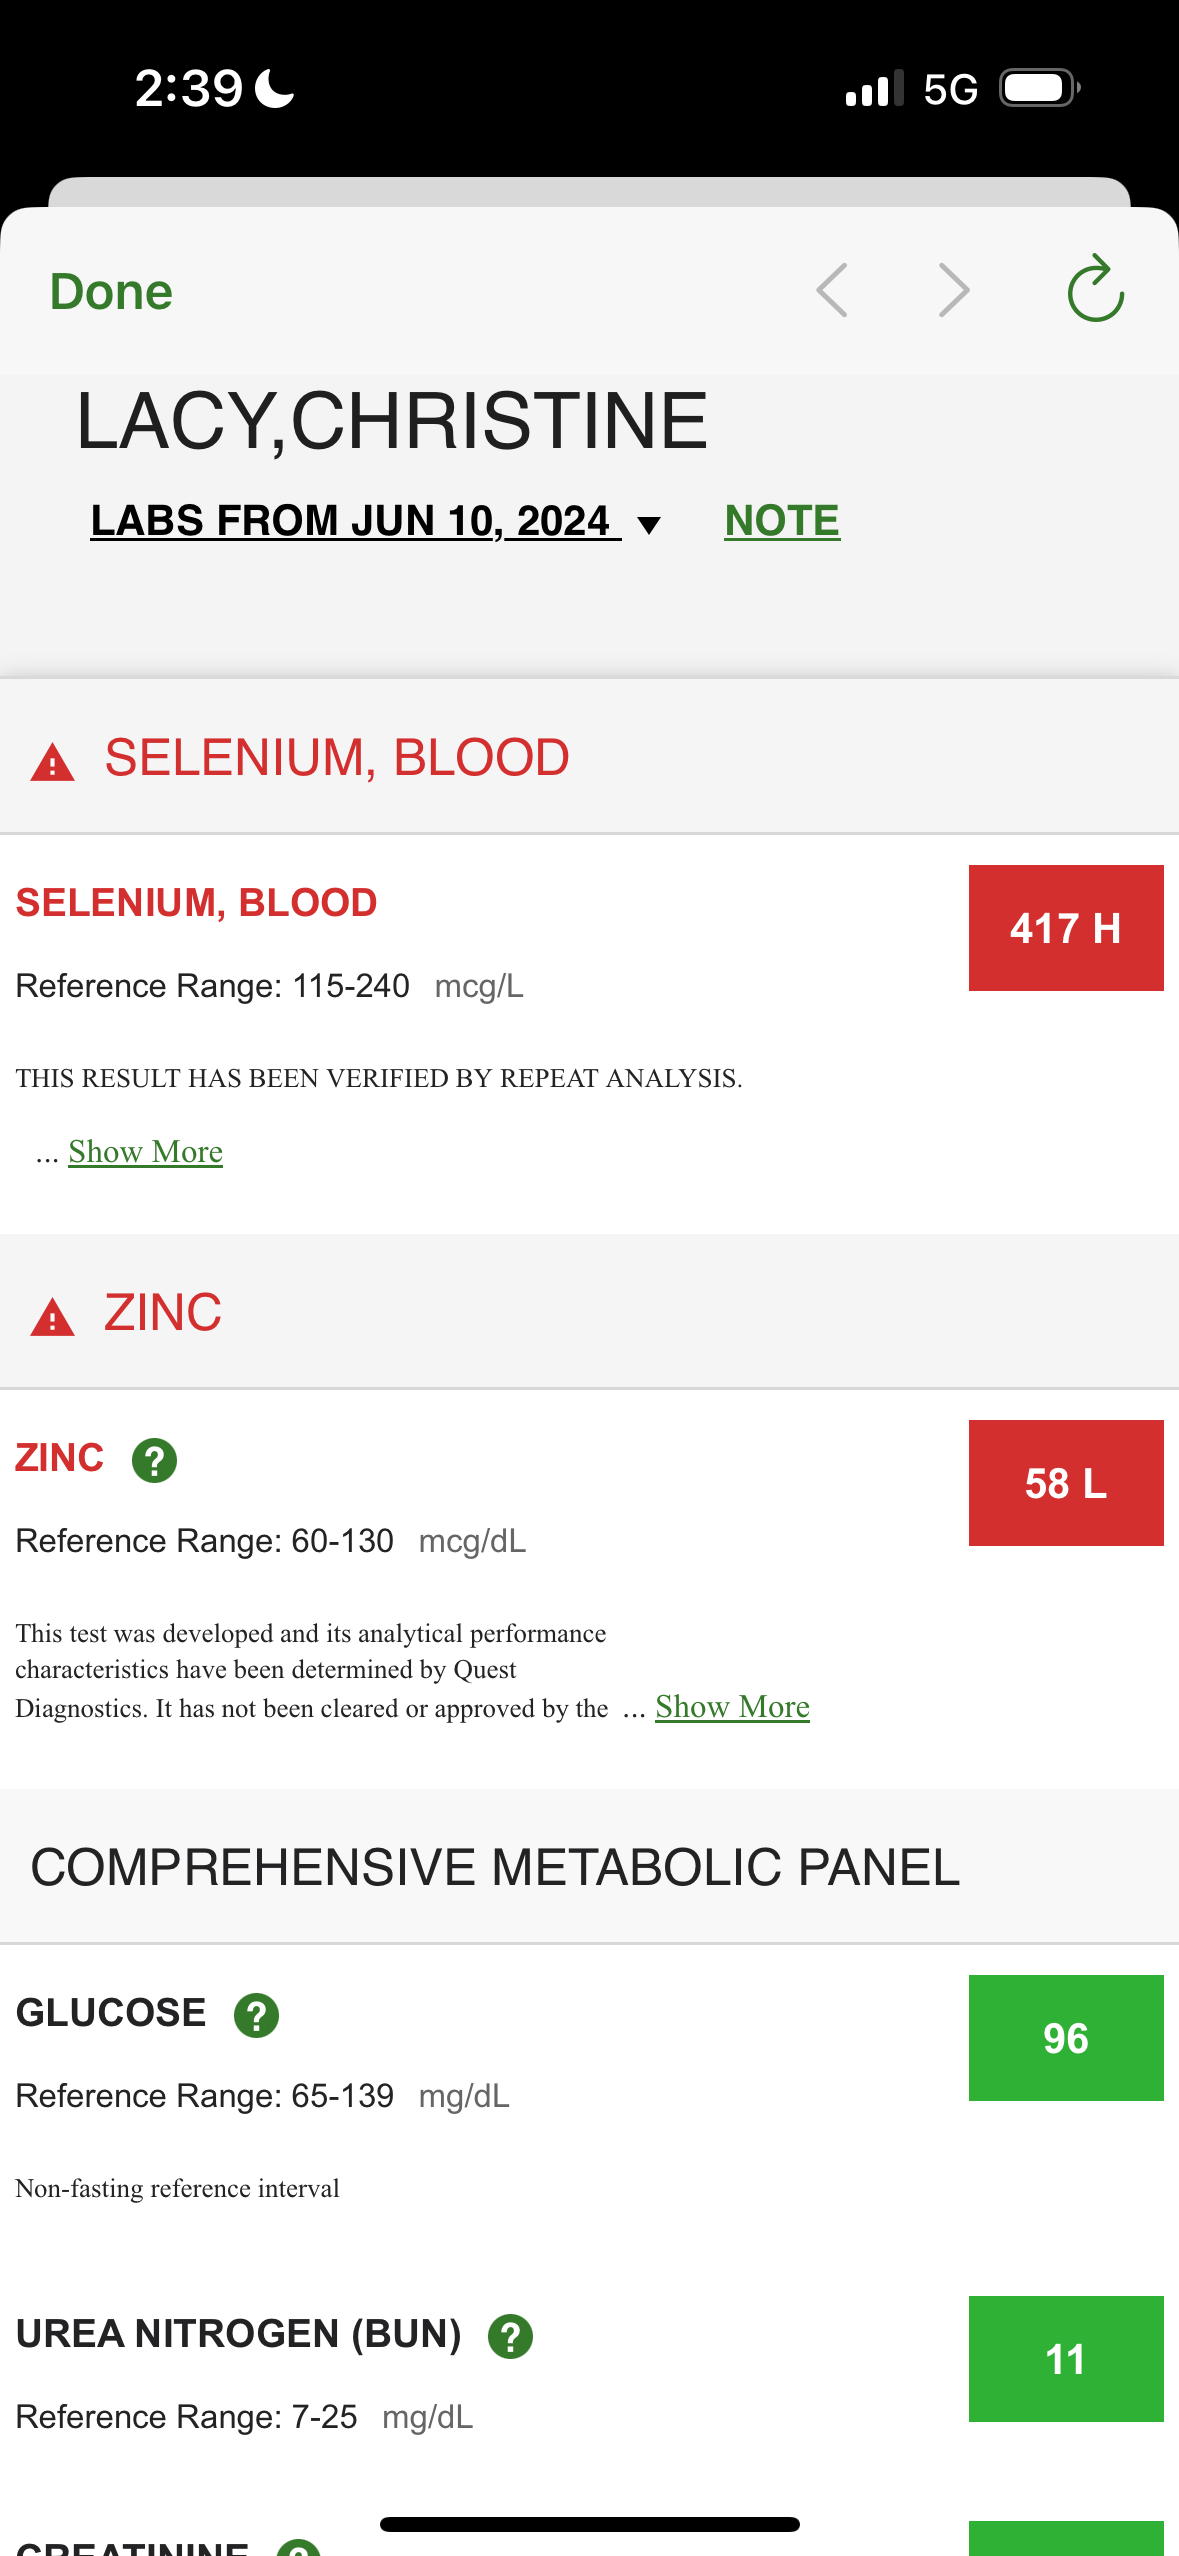Open help icon beside UREA NITROGEN (BUN)
The width and height of the screenshot is (1179, 2556).
pyautogui.click(x=510, y=2337)
